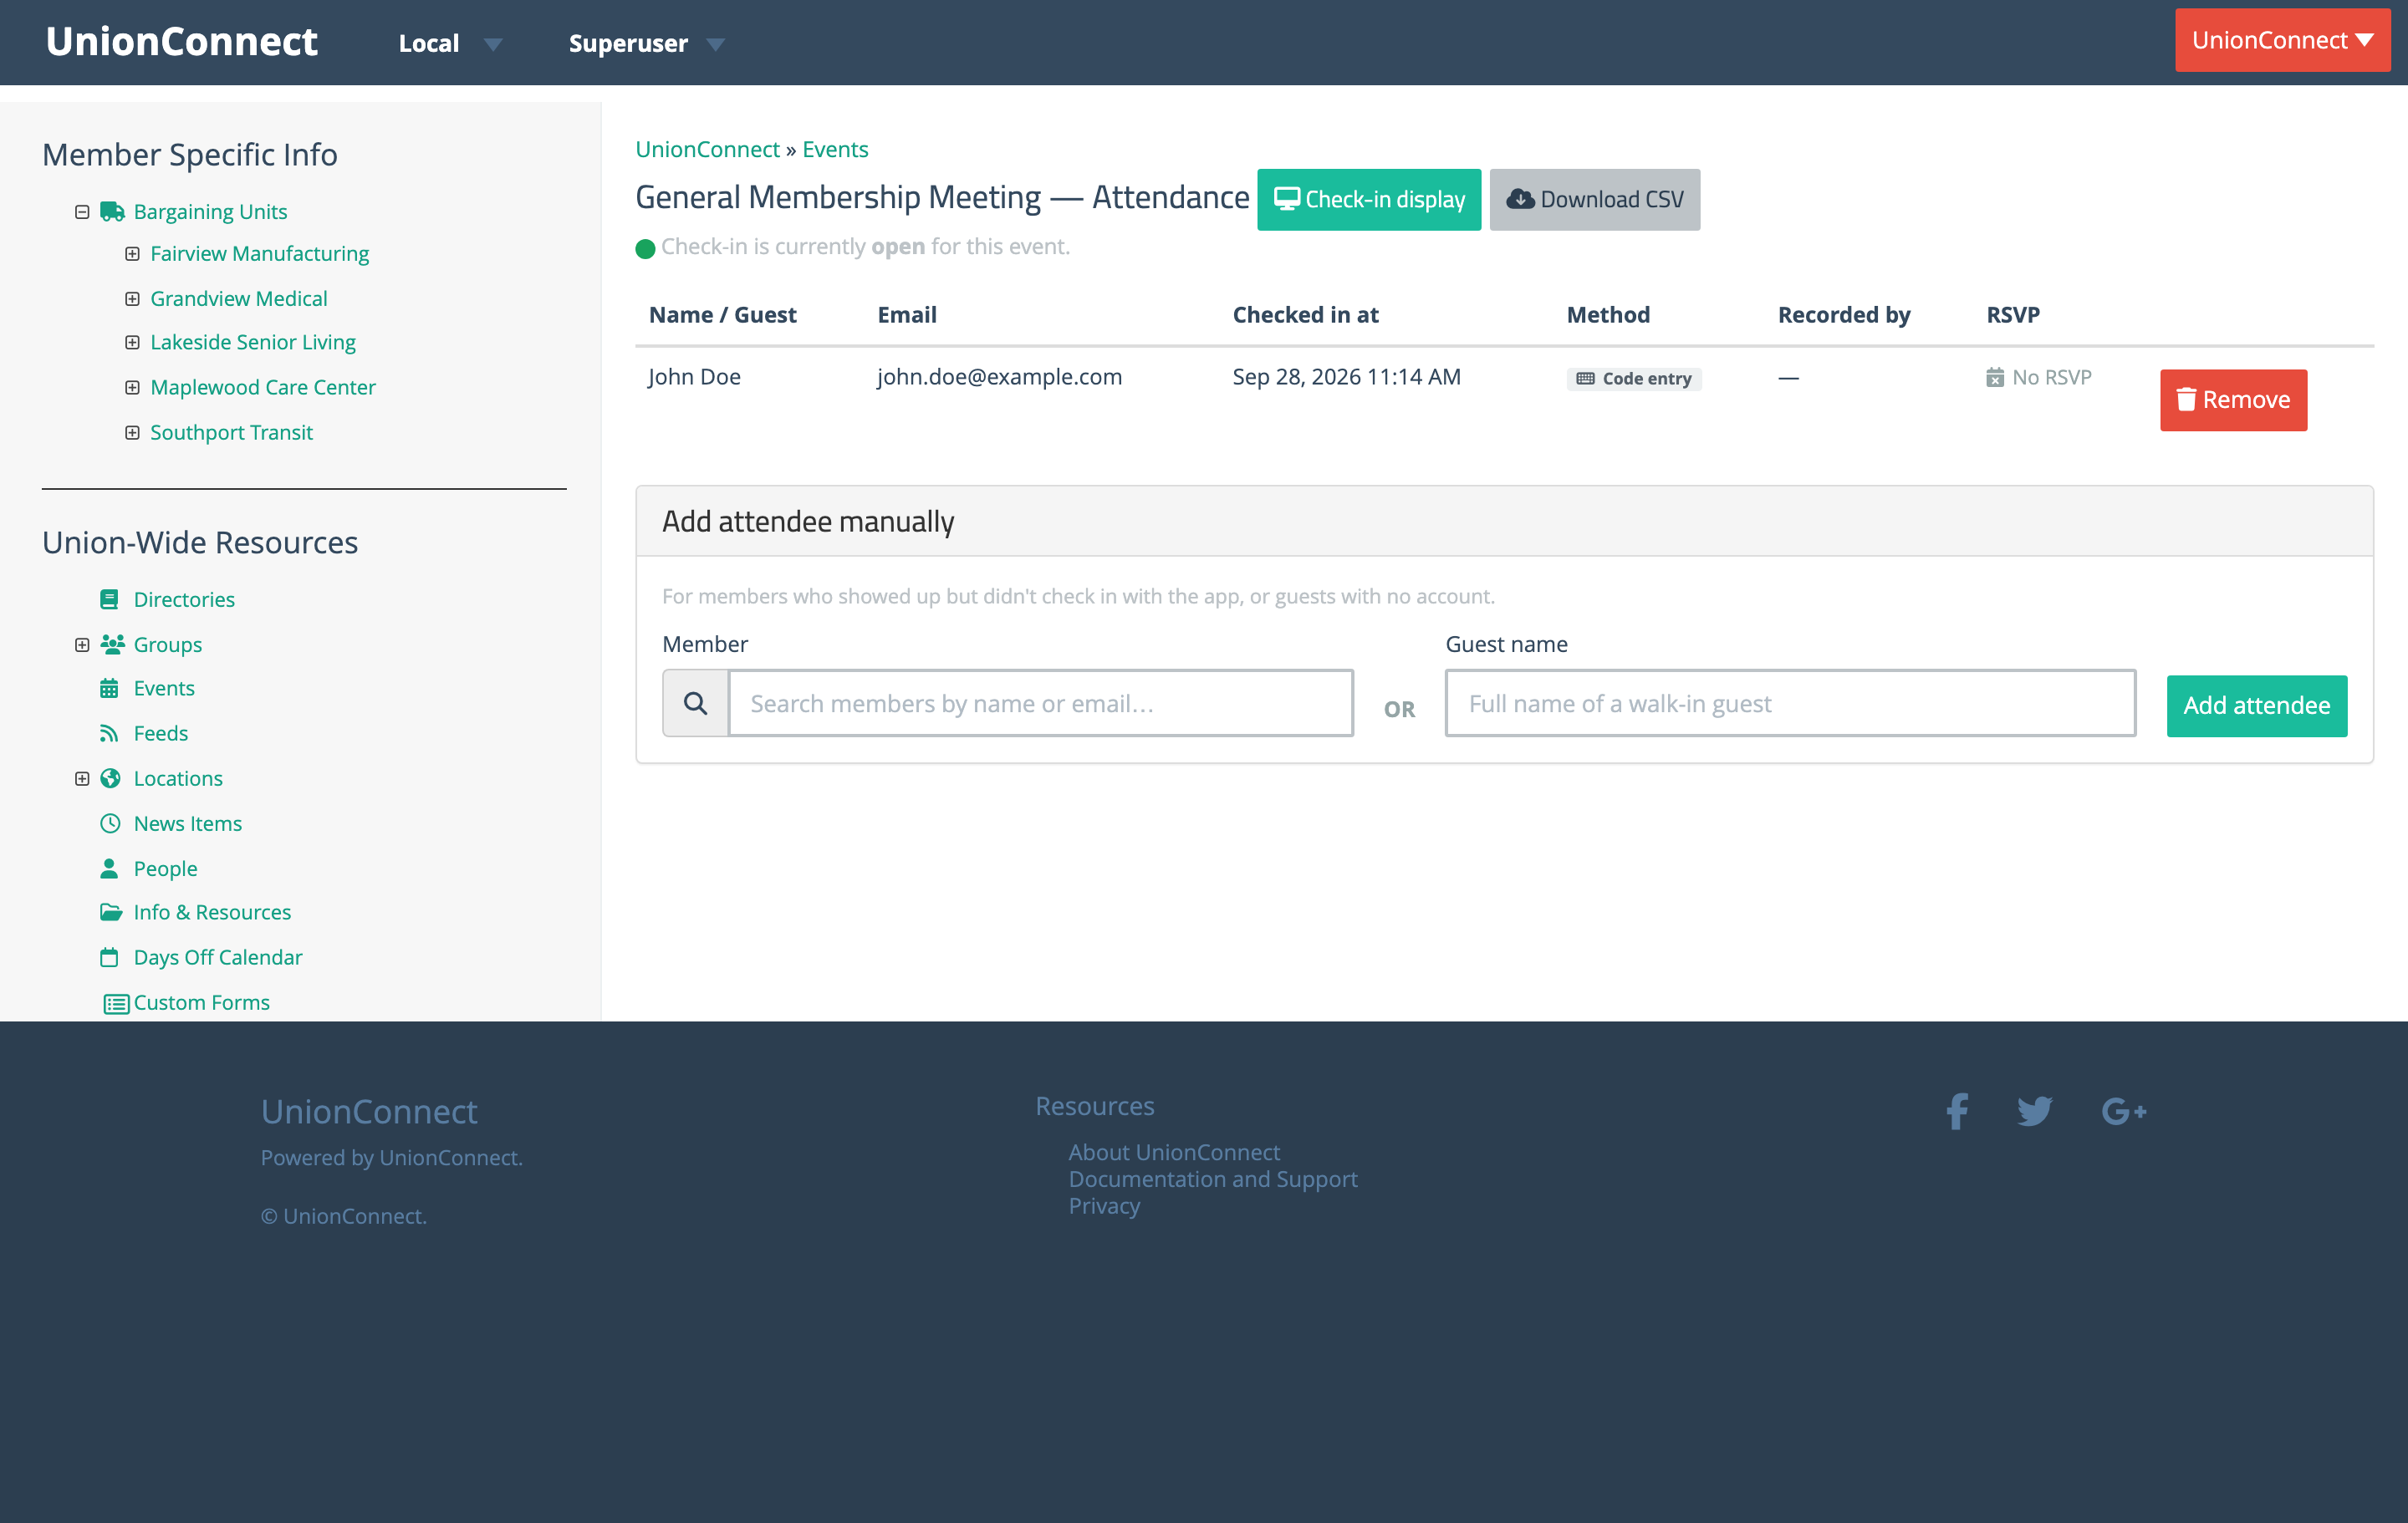The width and height of the screenshot is (2408, 1523).
Task: Click the Events calendar icon in sidebar
Action: click(x=109, y=688)
